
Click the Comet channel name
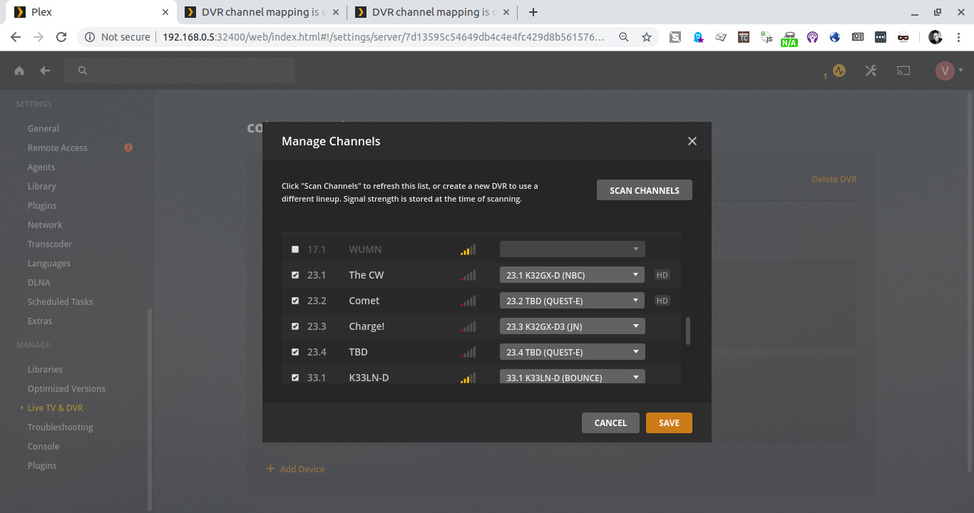pos(364,301)
